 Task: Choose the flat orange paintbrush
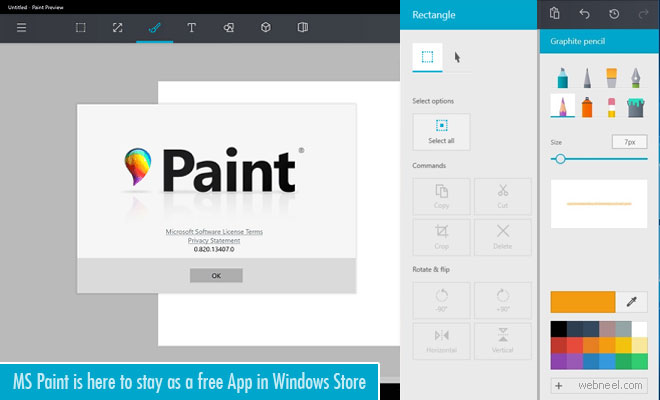click(612, 77)
